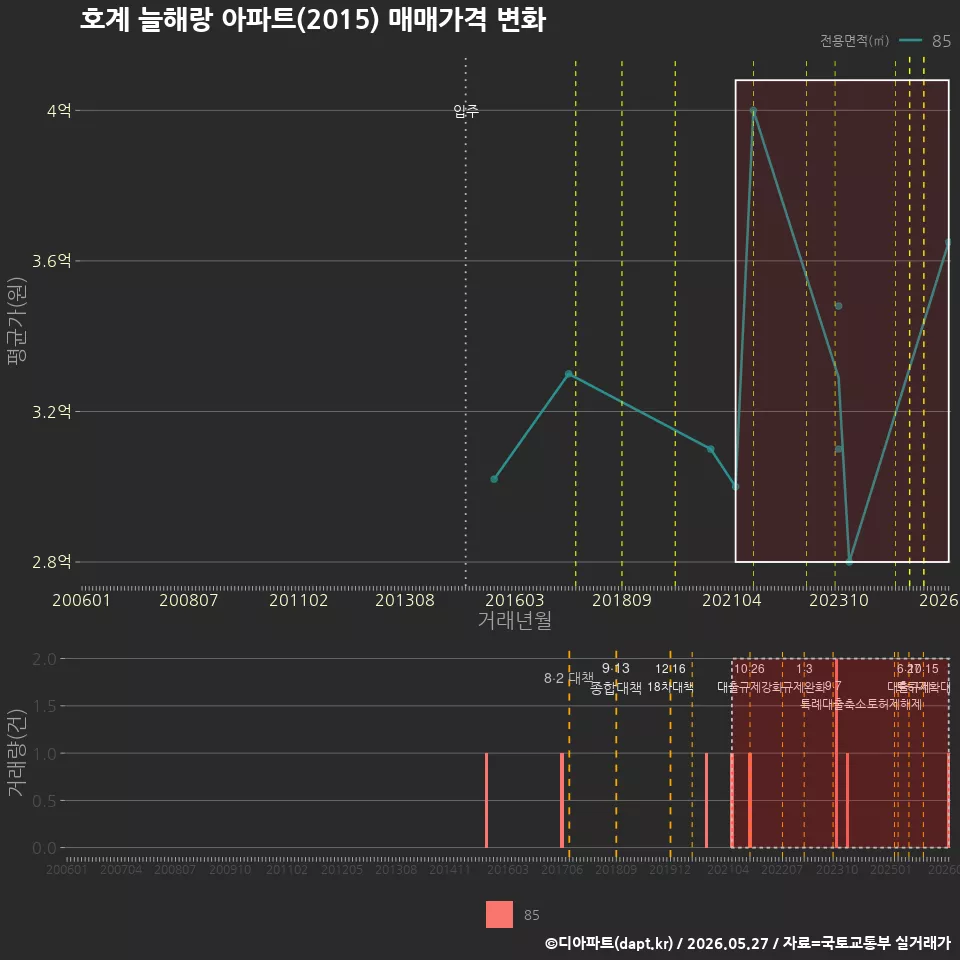Click the '0.0' volume axis label
Image resolution: width=960 pixels, height=960 pixels.
coord(44,848)
